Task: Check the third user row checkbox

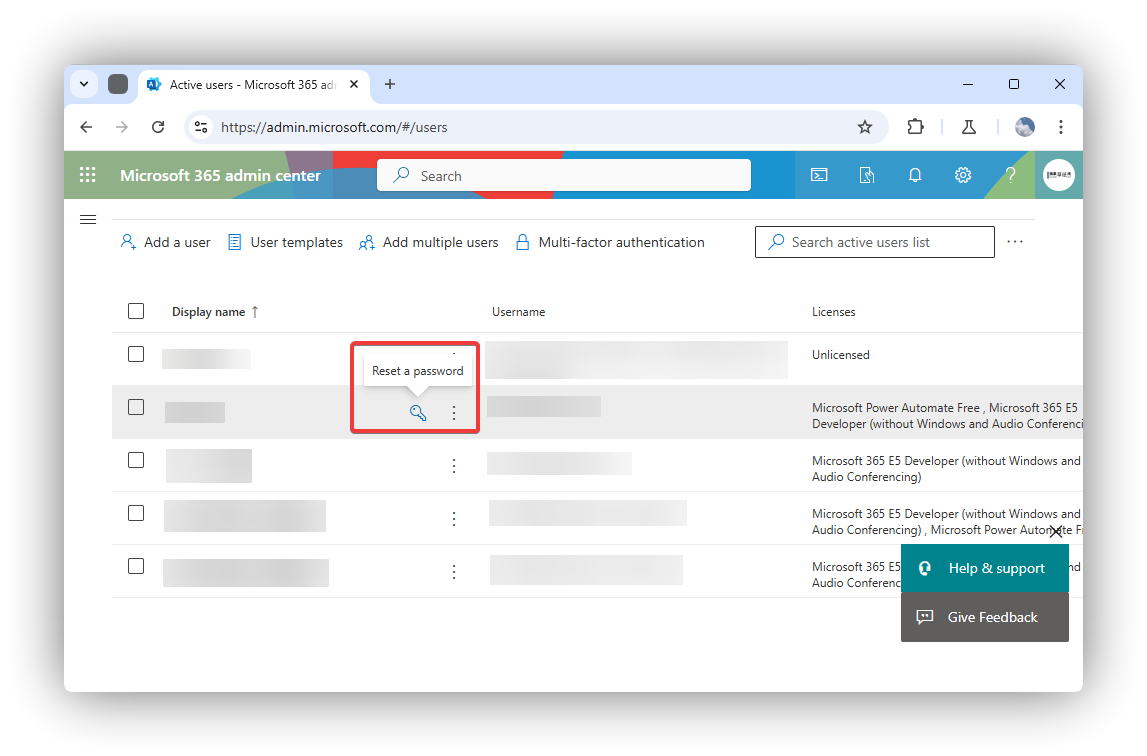Action: (x=136, y=460)
